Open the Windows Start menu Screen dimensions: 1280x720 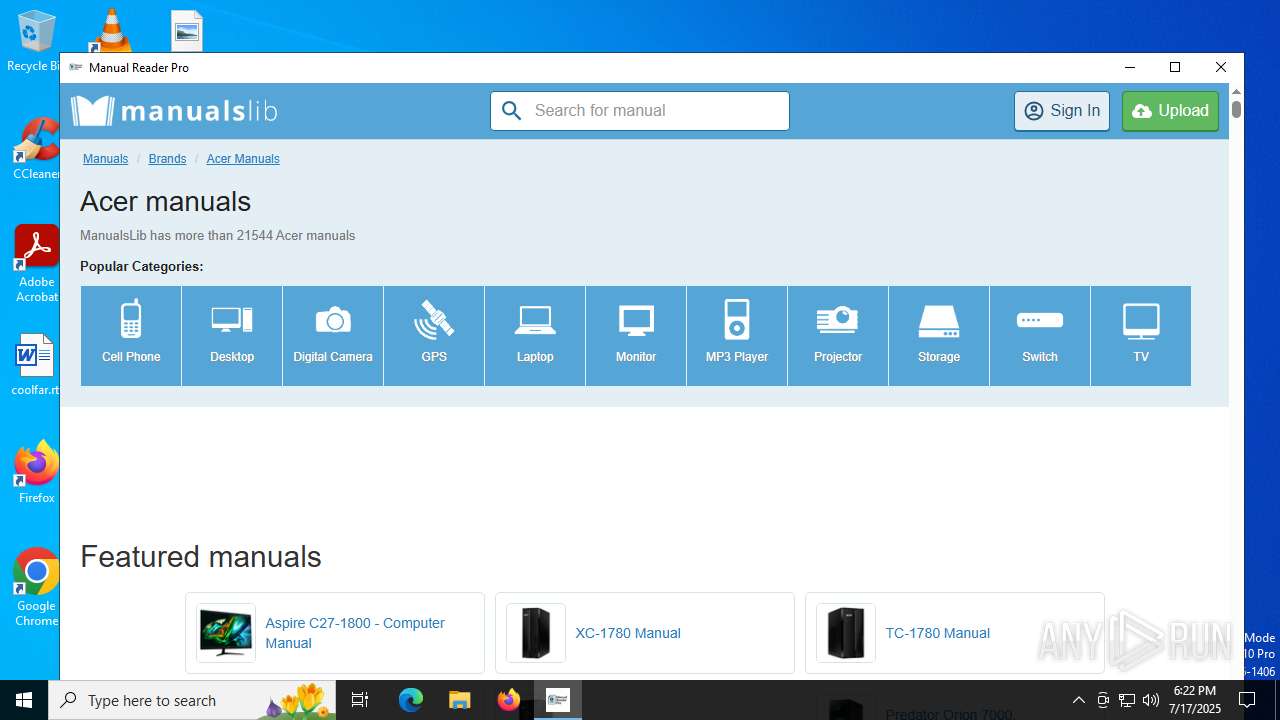coord(24,700)
